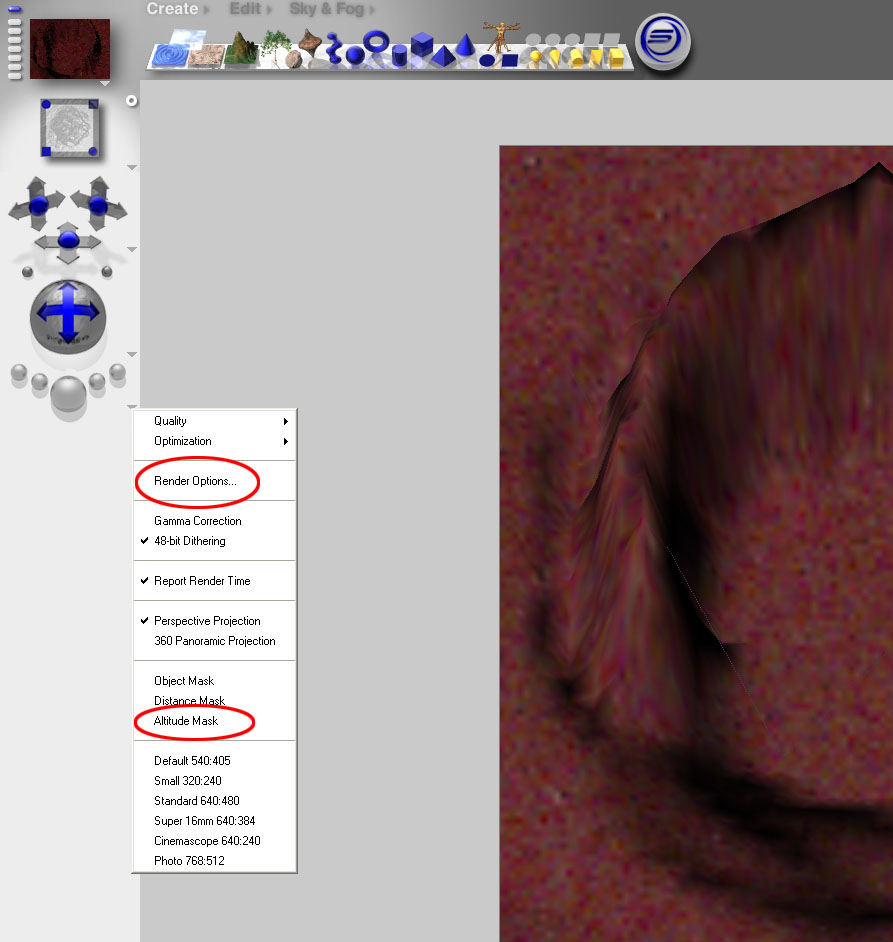Click the nano preview thumbnail
This screenshot has height=942, width=893.
(x=70, y=49)
